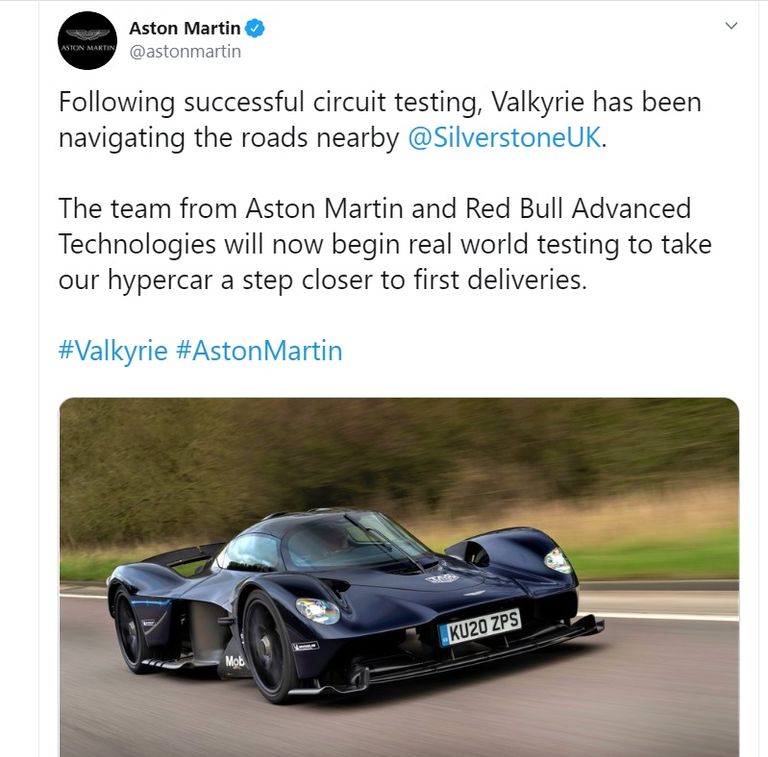The width and height of the screenshot is (768, 757).
Task: Open the Aston Martin profile avatar
Action: coord(87,41)
